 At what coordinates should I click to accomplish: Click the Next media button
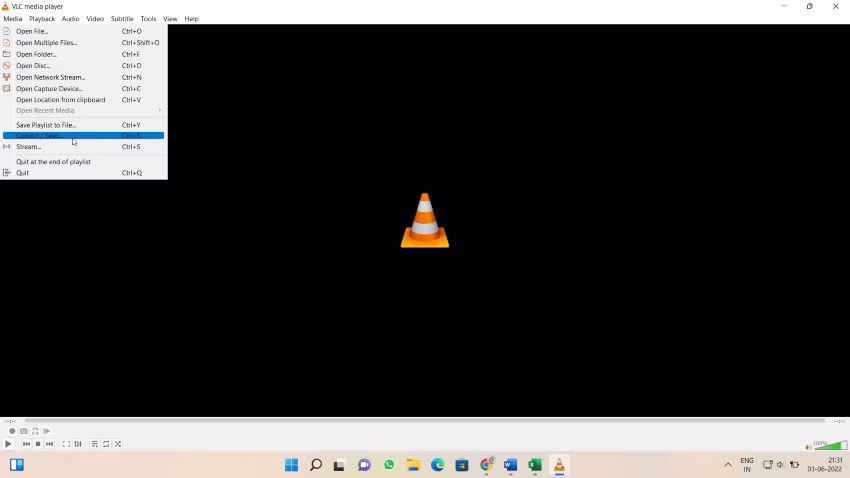point(49,444)
